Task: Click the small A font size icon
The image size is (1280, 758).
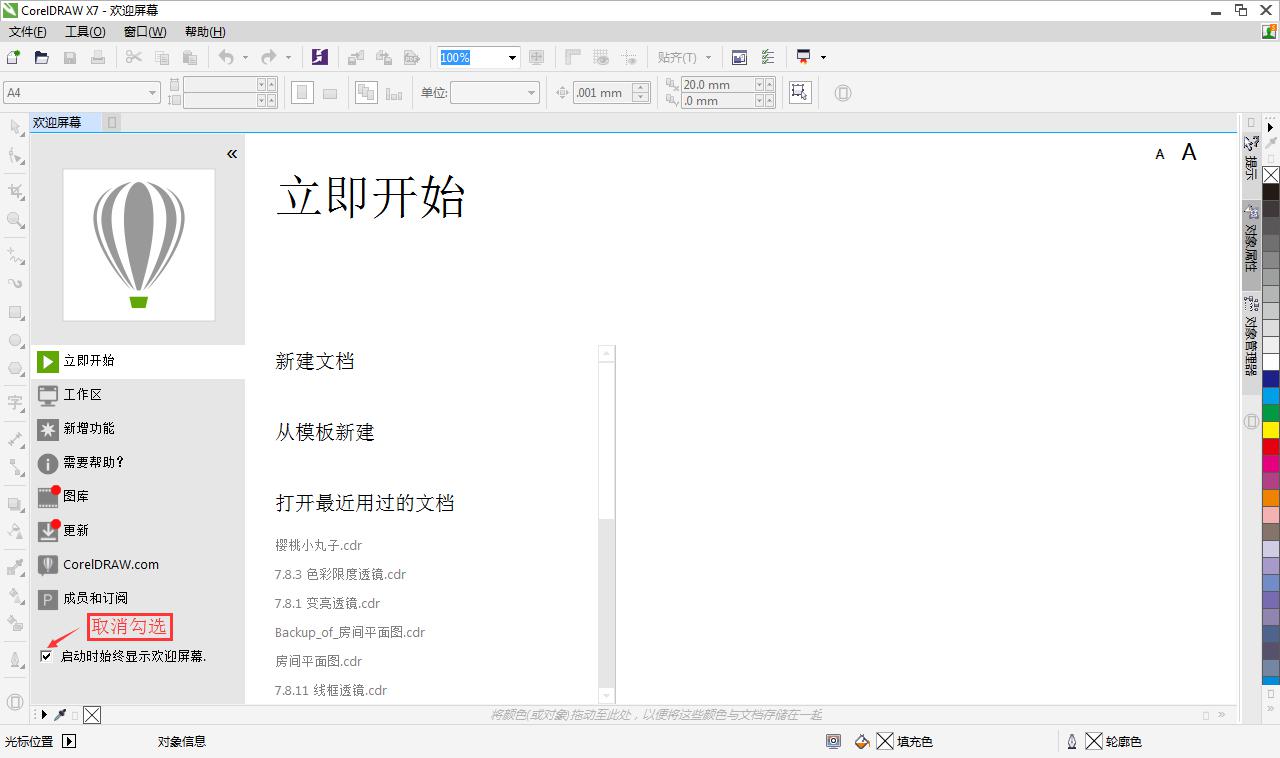Action: [x=1160, y=154]
